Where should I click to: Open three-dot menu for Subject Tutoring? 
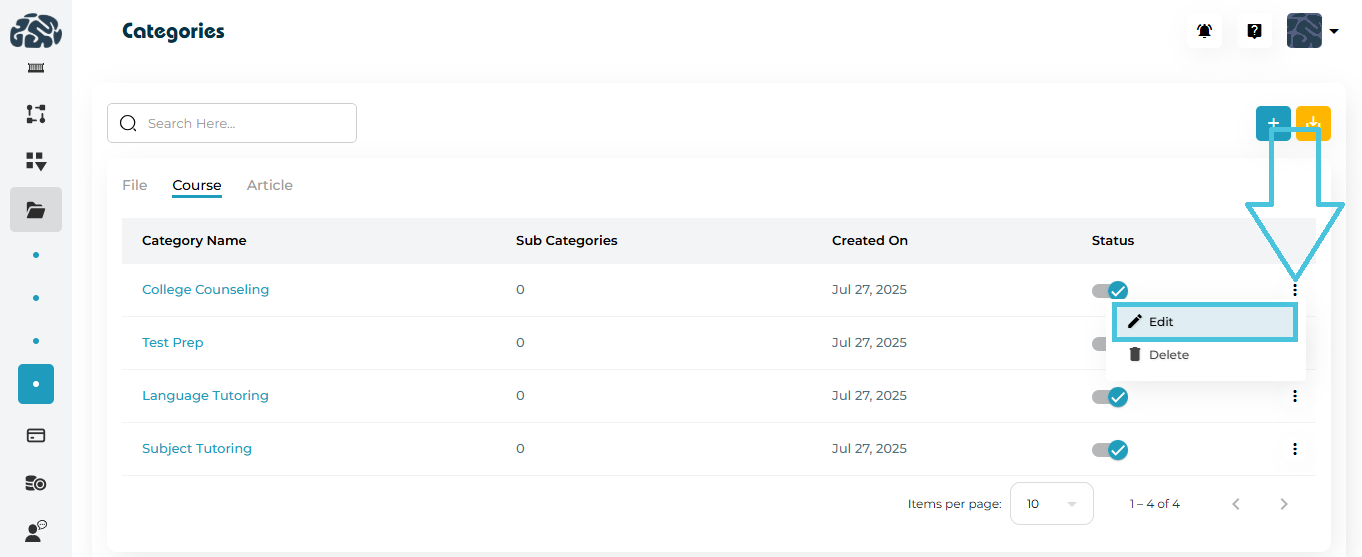click(1295, 449)
